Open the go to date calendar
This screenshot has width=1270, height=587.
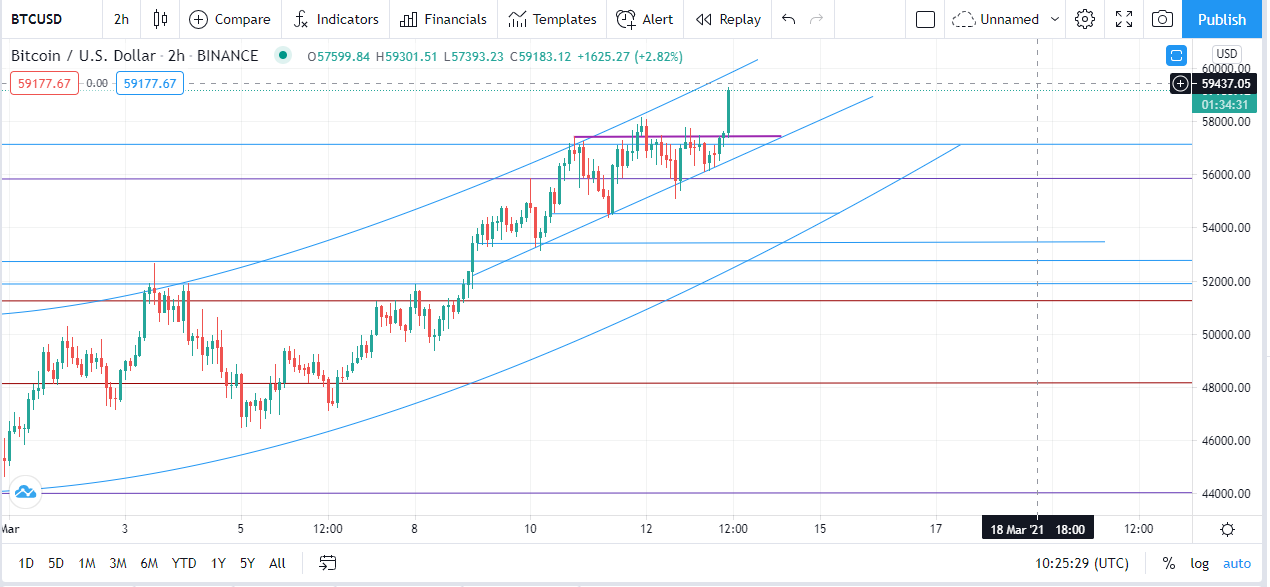328,563
